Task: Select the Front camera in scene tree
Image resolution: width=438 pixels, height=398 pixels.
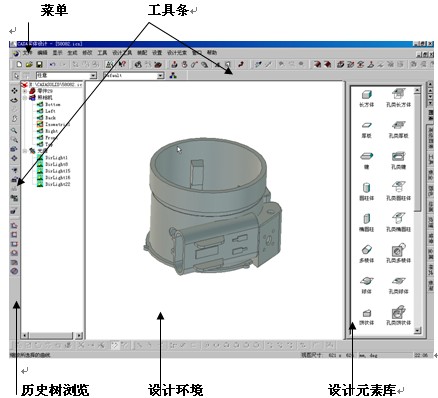Action: [x=47, y=138]
